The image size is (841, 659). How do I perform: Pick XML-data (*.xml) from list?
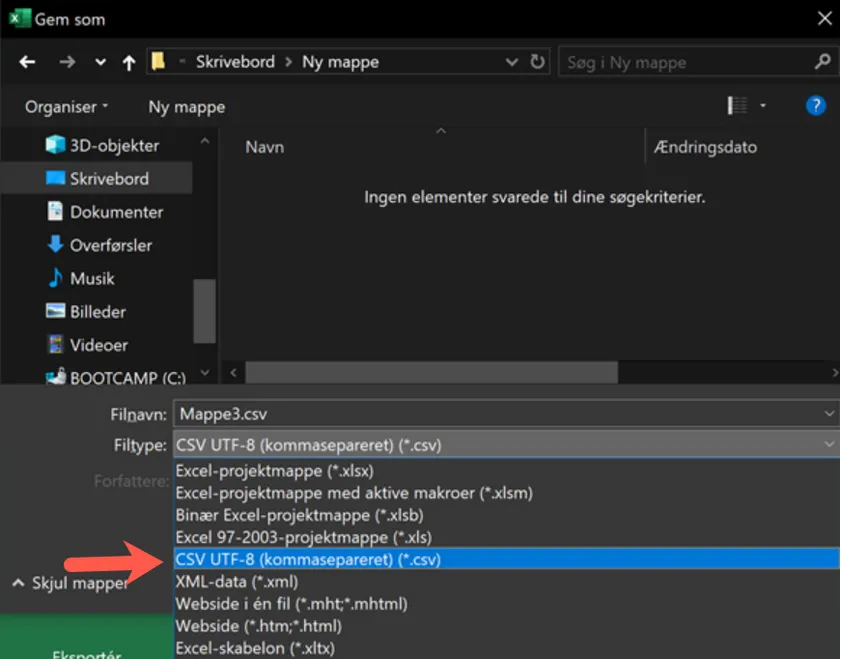click(x=236, y=581)
